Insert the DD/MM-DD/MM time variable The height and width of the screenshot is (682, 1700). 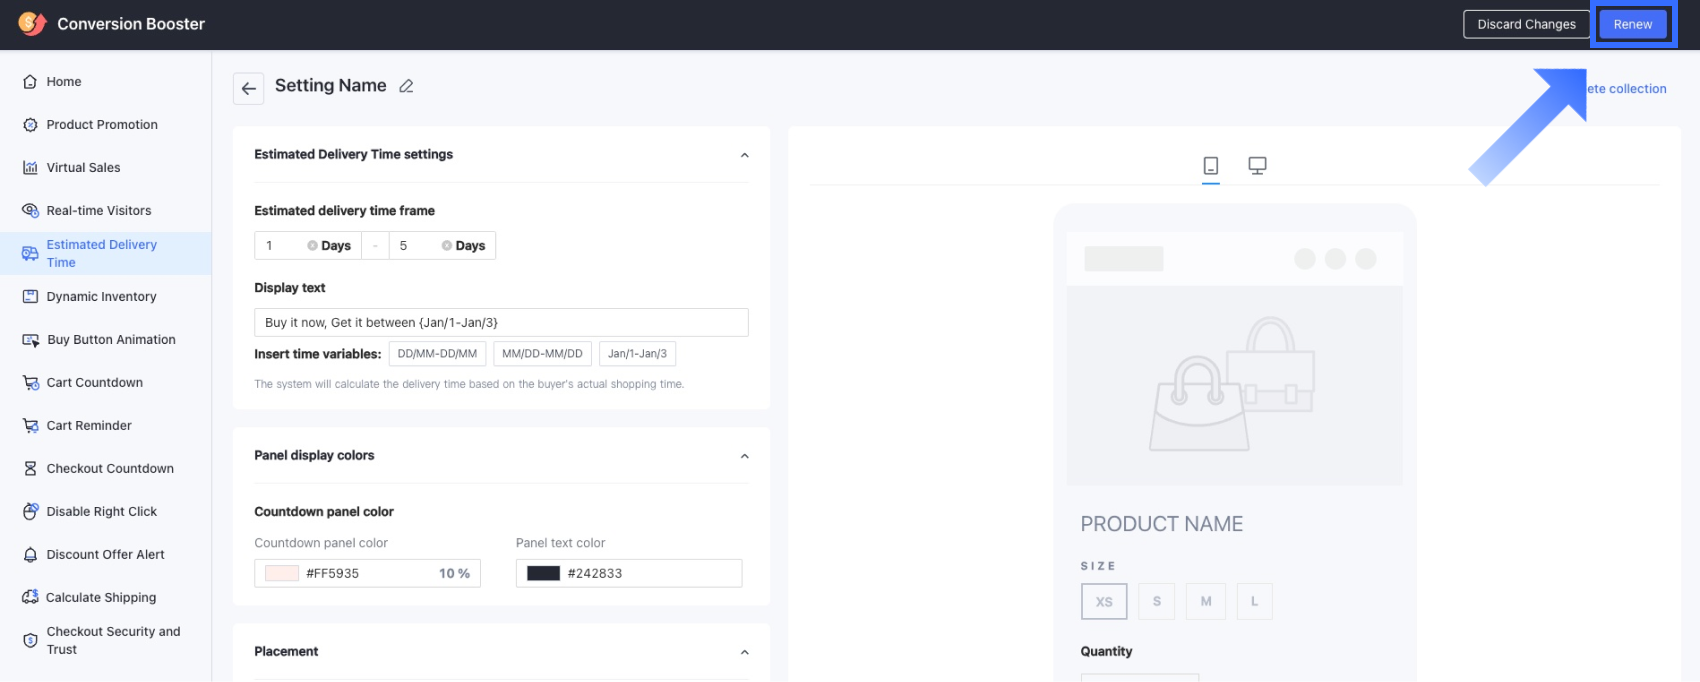tap(437, 354)
